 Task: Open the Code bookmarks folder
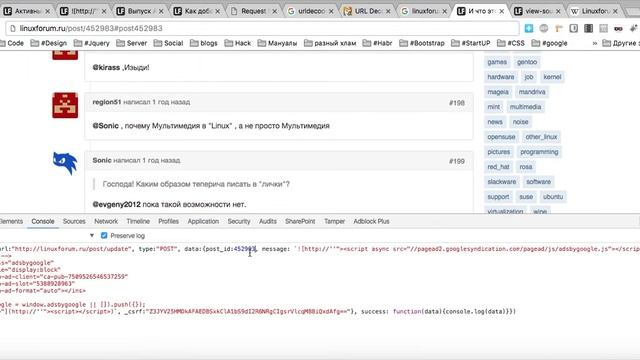point(12,43)
